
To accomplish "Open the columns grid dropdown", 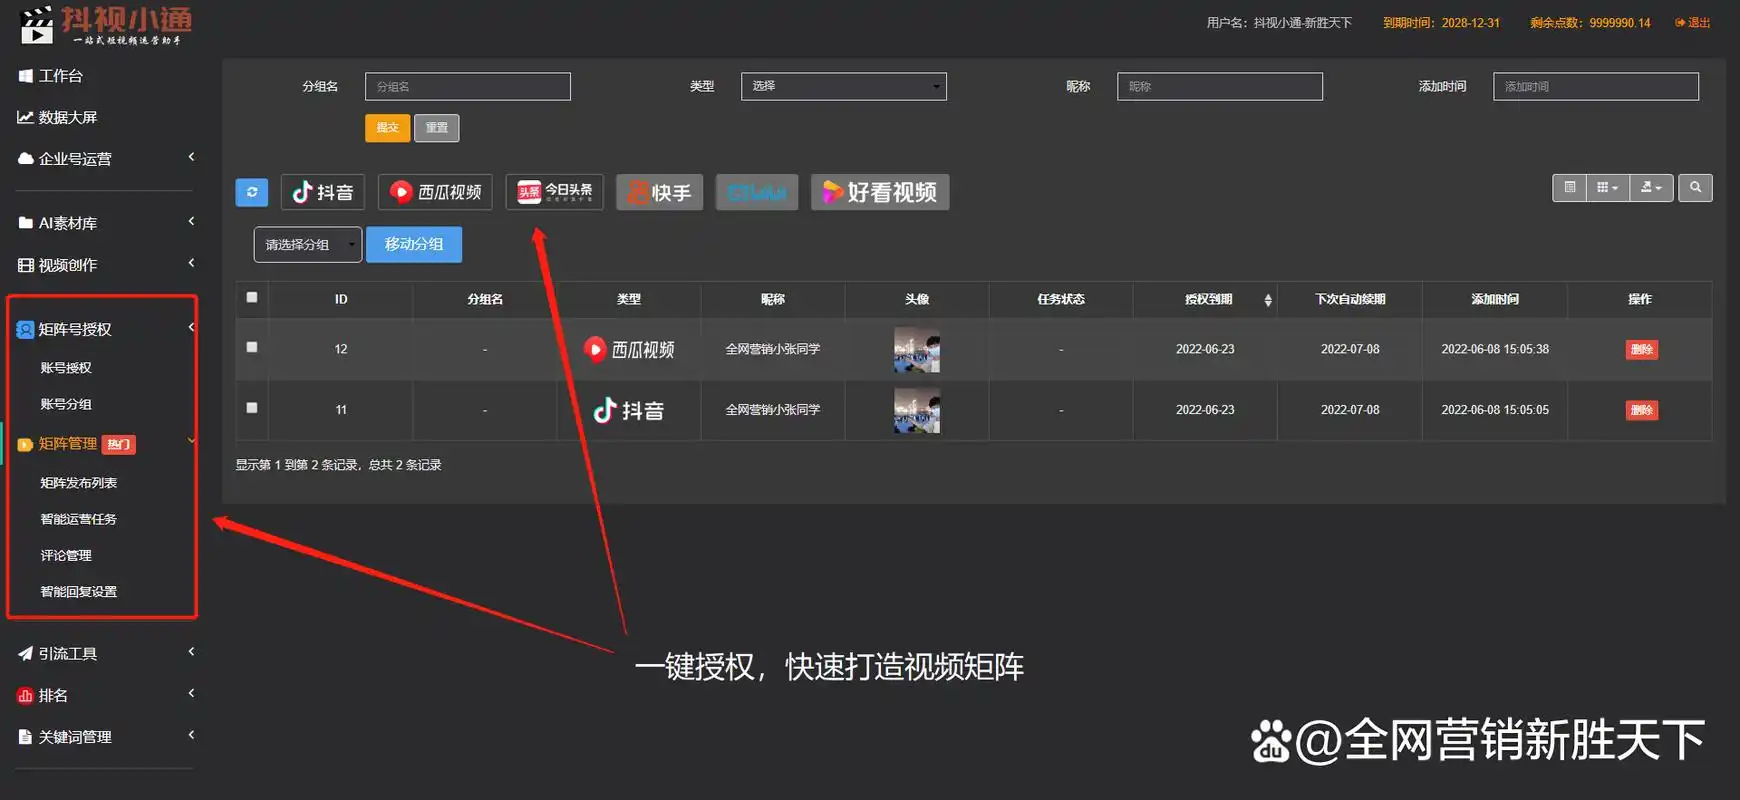I will [x=1608, y=188].
